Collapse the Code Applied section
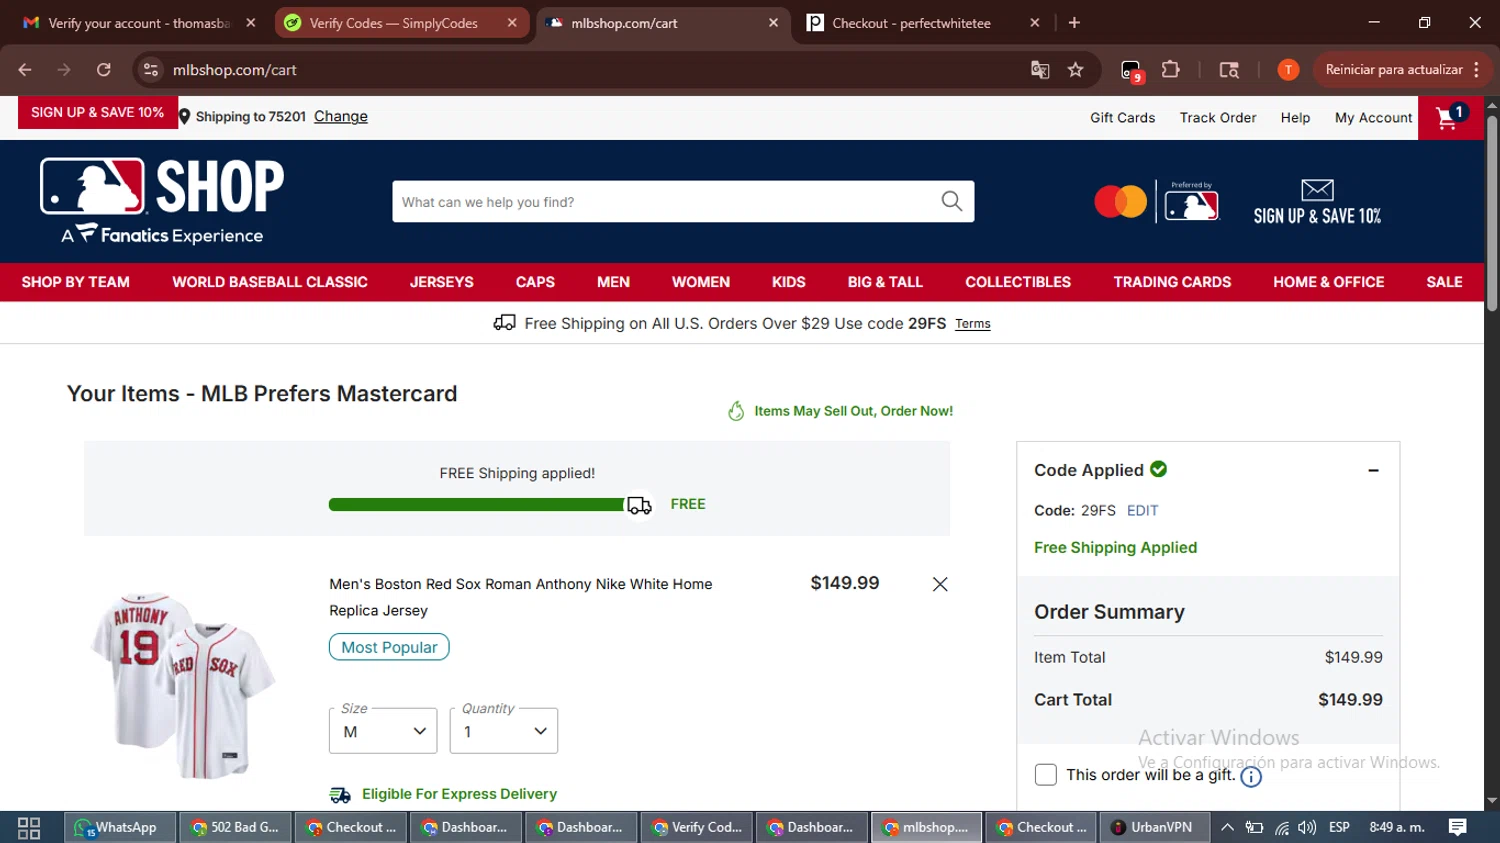Image resolution: width=1500 pixels, height=843 pixels. click(x=1373, y=470)
